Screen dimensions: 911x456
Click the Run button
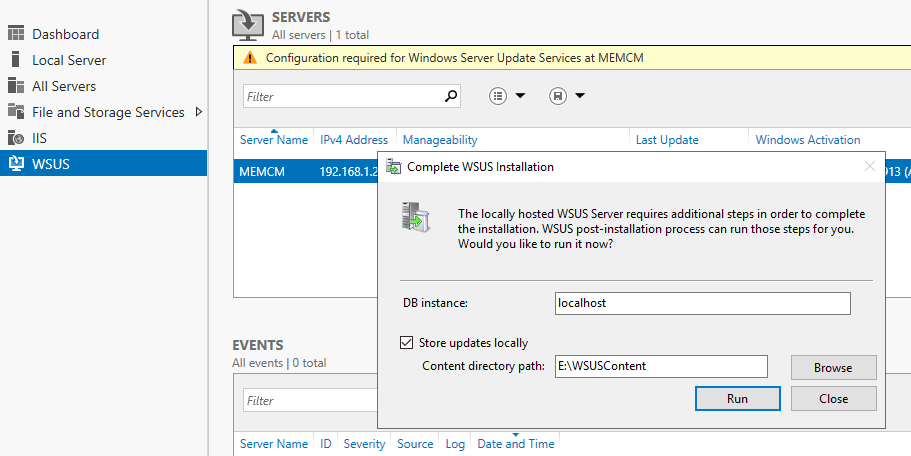pos(737,398)
